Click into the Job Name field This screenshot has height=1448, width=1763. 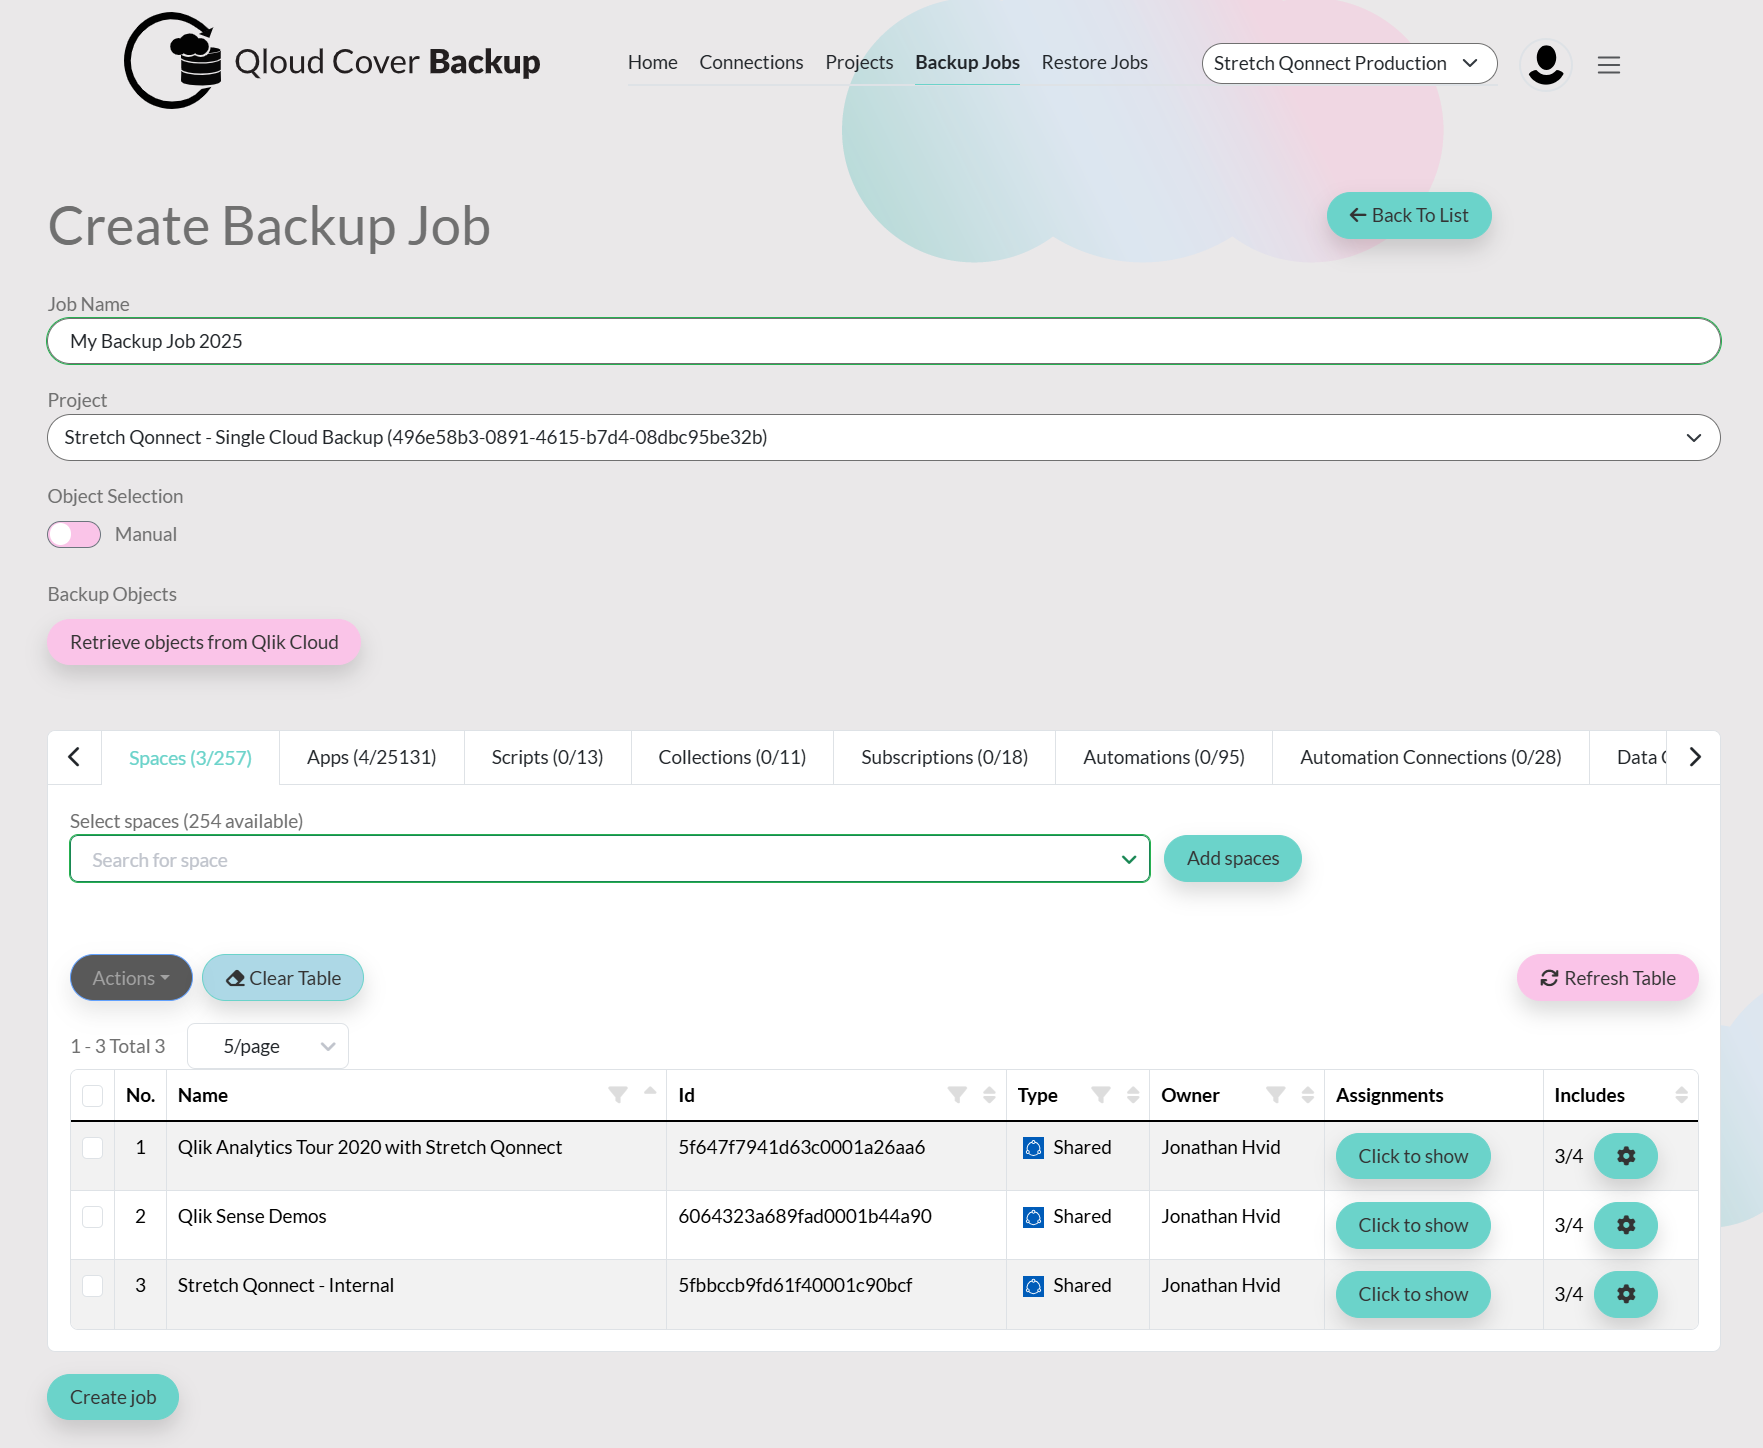884,341
